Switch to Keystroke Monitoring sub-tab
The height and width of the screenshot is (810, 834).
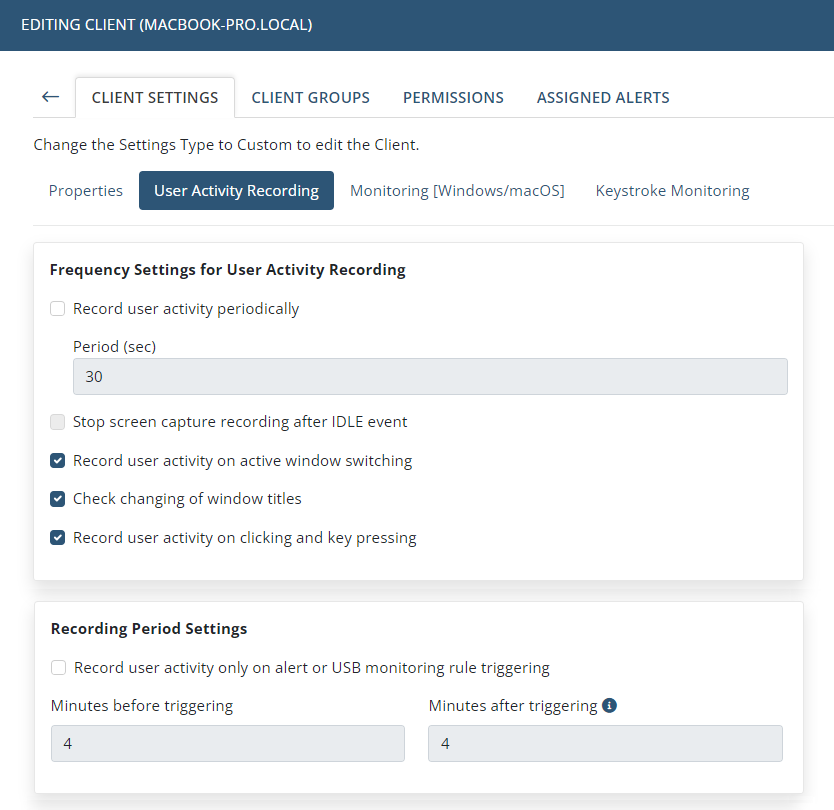pyautogui.click(x=672, y=190)
